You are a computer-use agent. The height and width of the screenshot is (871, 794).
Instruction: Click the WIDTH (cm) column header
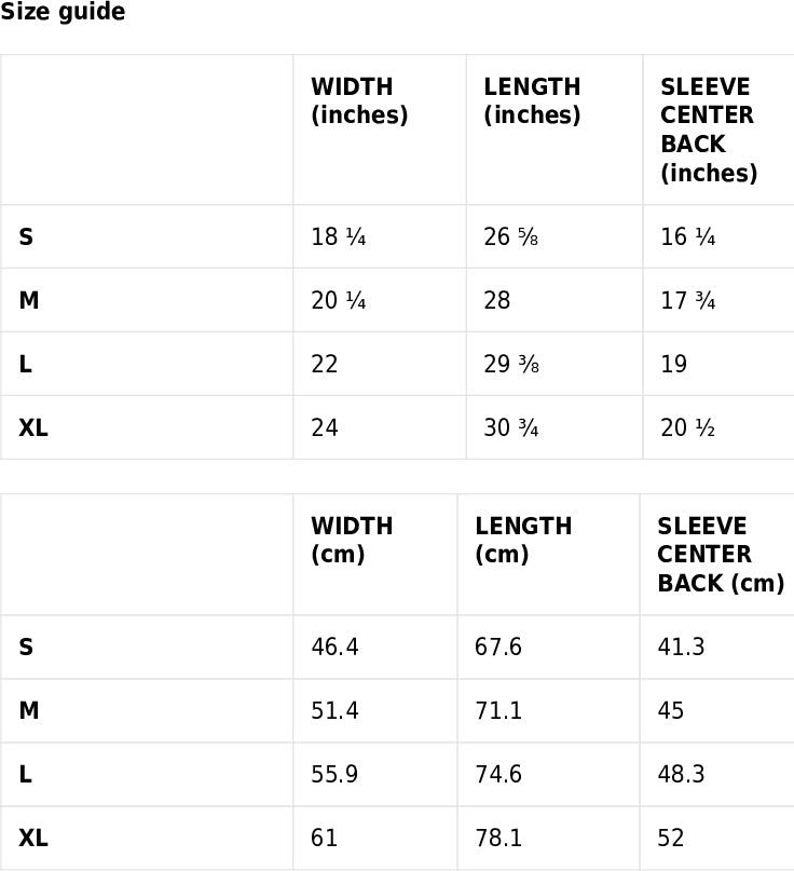[352, 540]
